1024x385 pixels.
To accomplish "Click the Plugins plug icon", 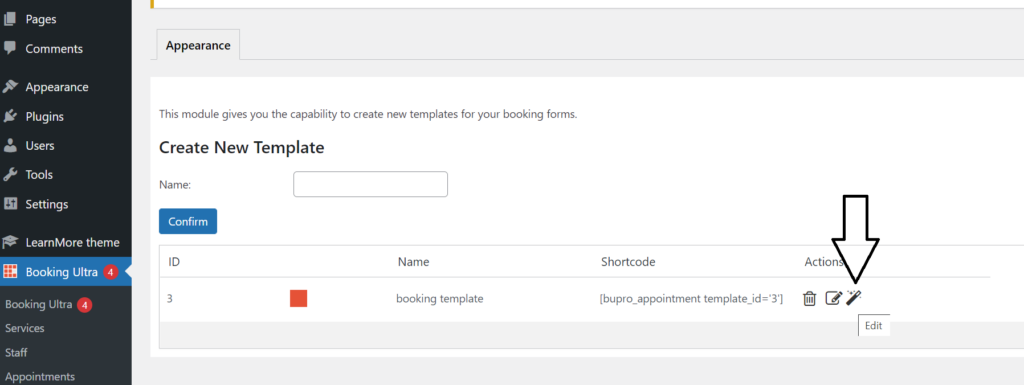I will click(10, 116).
